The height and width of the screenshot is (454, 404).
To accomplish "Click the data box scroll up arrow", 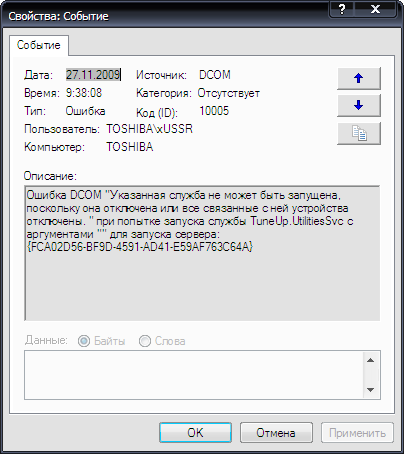I will point(370,360).
